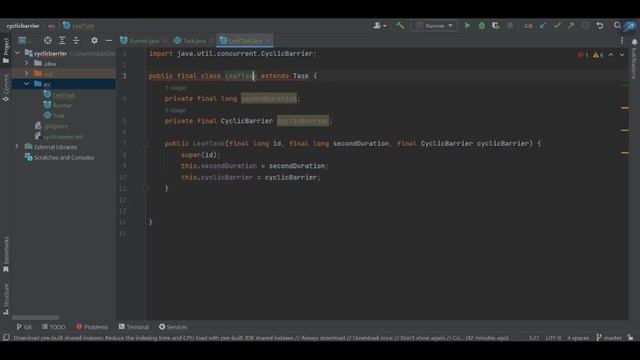Push commits with the green up-arrow icon
The height and width of the screenshot is (360, 640).
571,26
